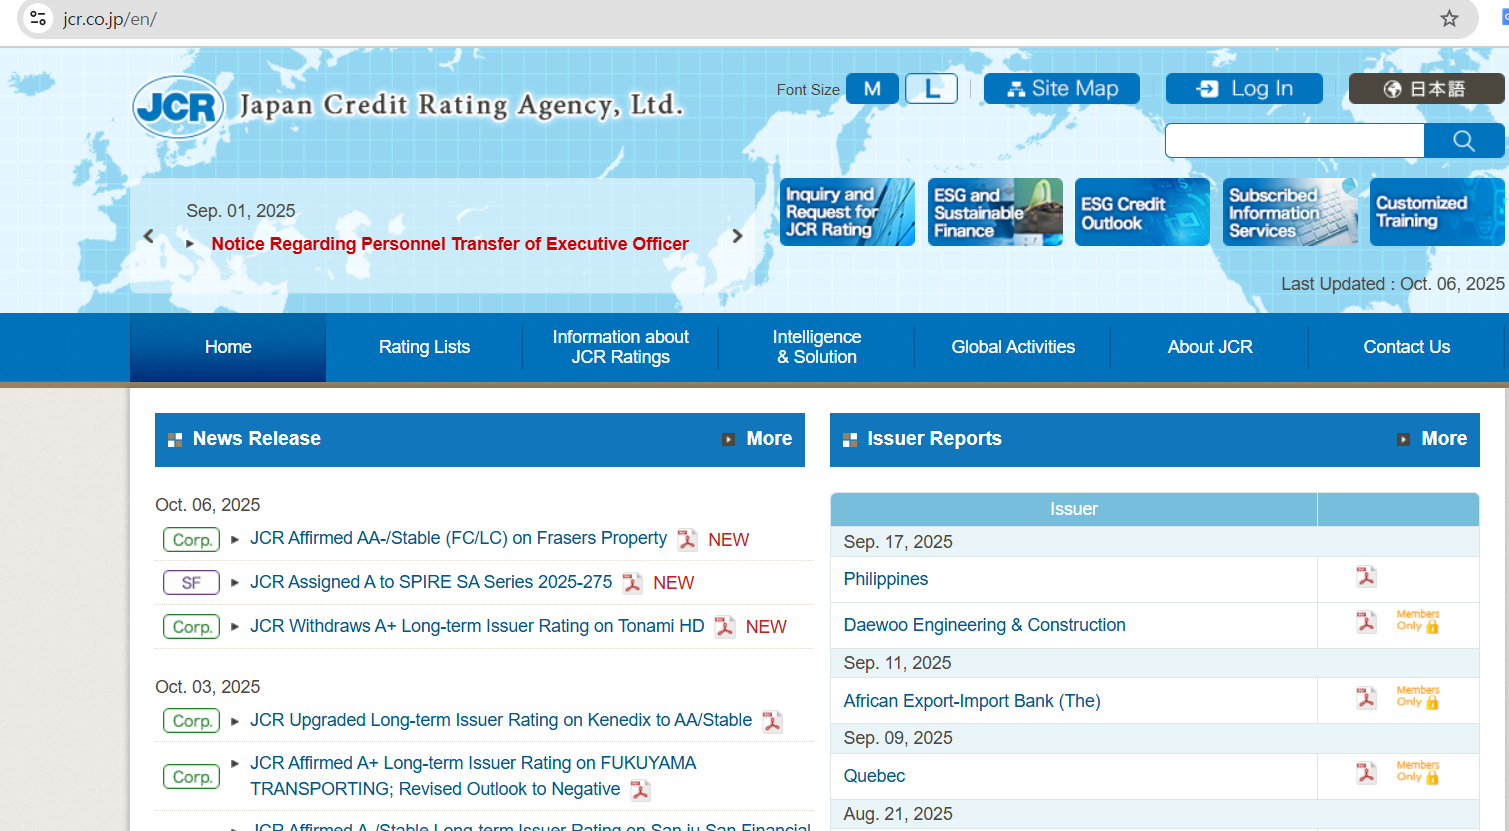This screenshot has height=831, width=1509.
Task: Bookmark this page with star icon
Action: click(1449, 18)
